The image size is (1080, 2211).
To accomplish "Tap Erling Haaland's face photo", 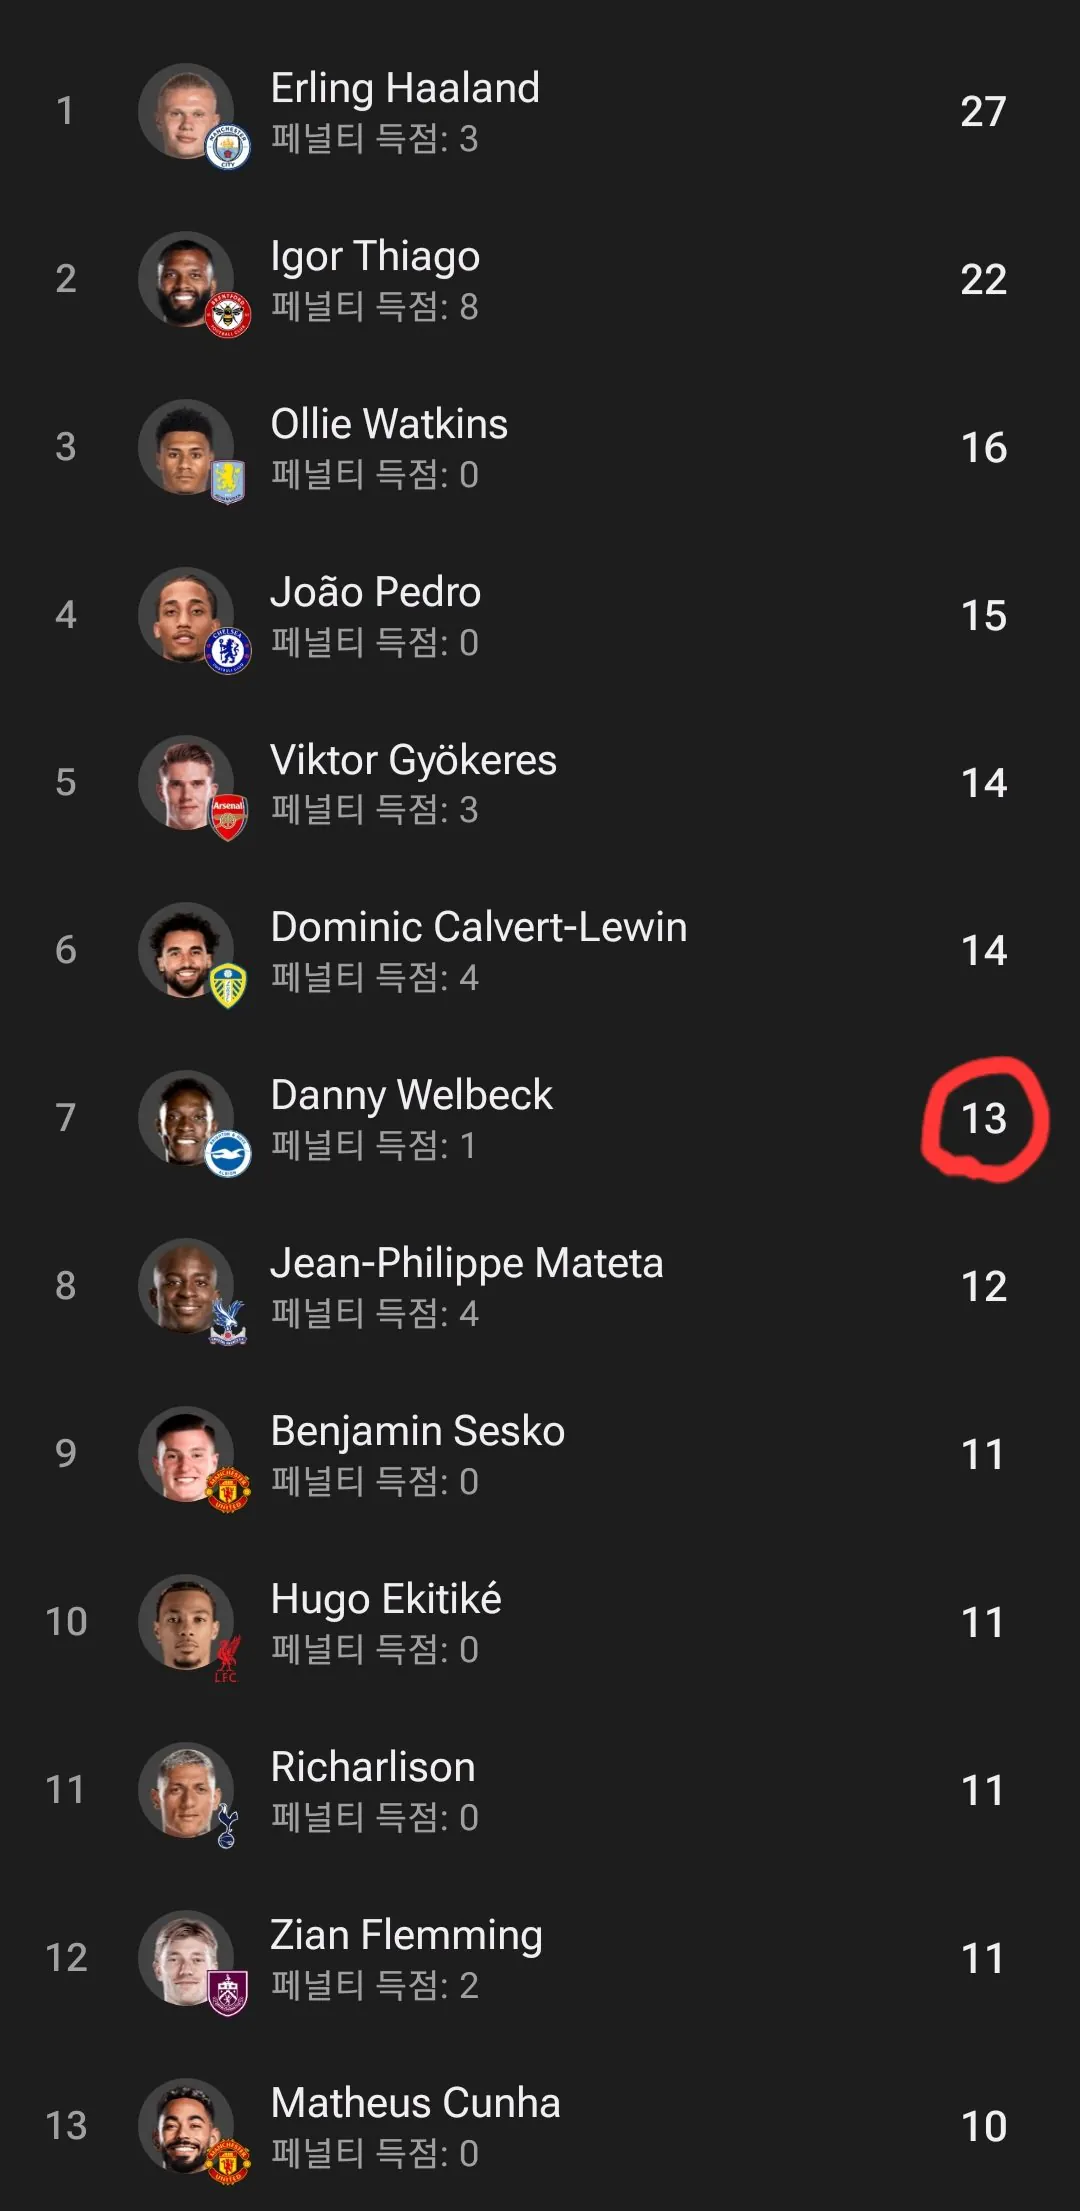I will tap(186, 111).
